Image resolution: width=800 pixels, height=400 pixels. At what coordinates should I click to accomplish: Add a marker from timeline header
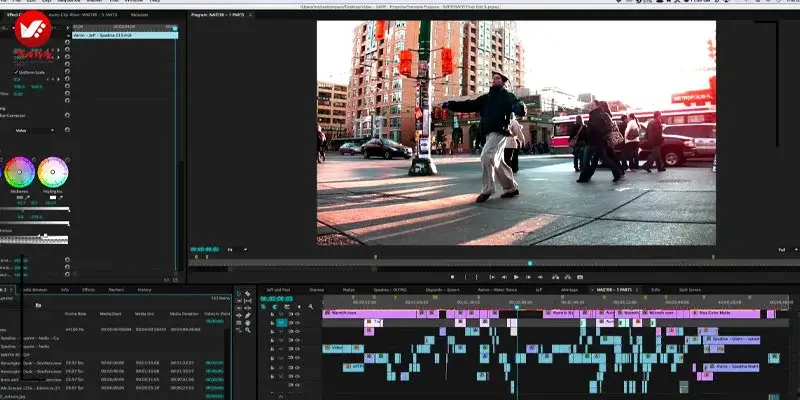tap(299, 307)
